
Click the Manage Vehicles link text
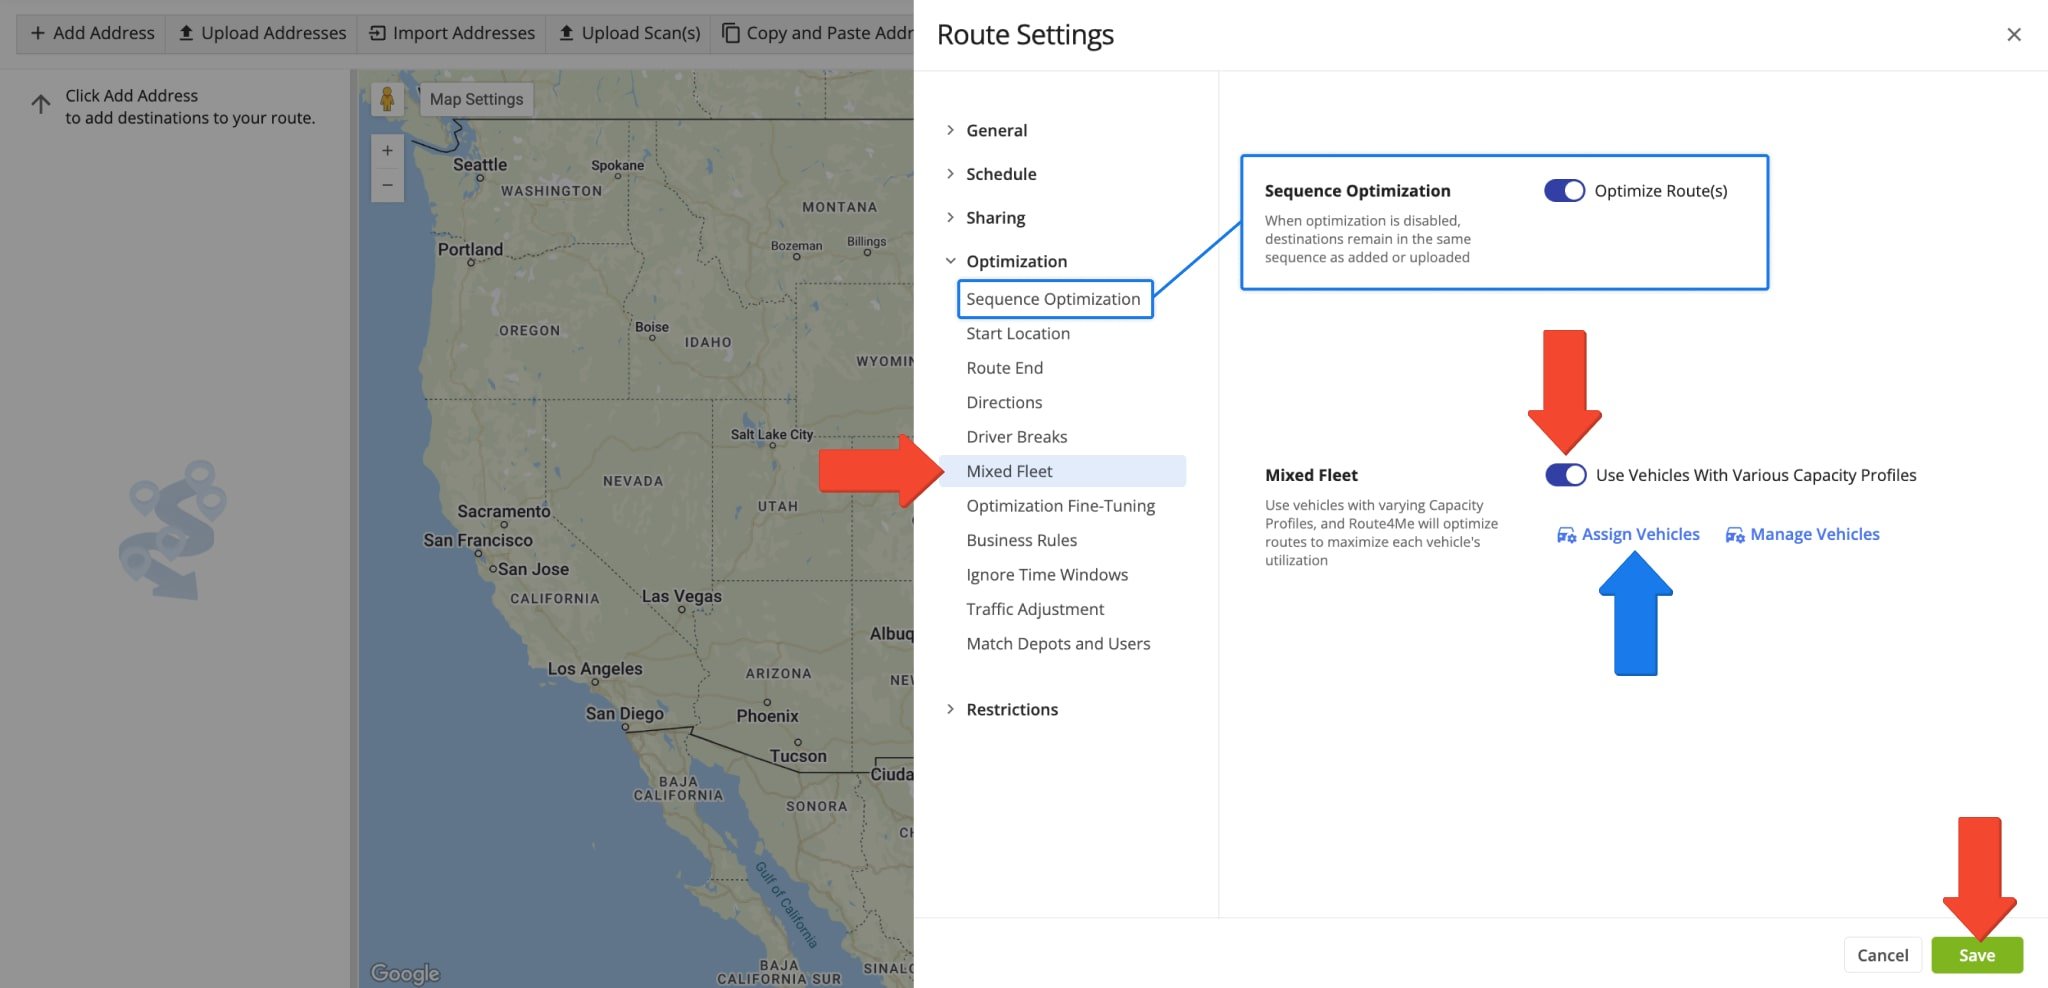pos(1814,534)
